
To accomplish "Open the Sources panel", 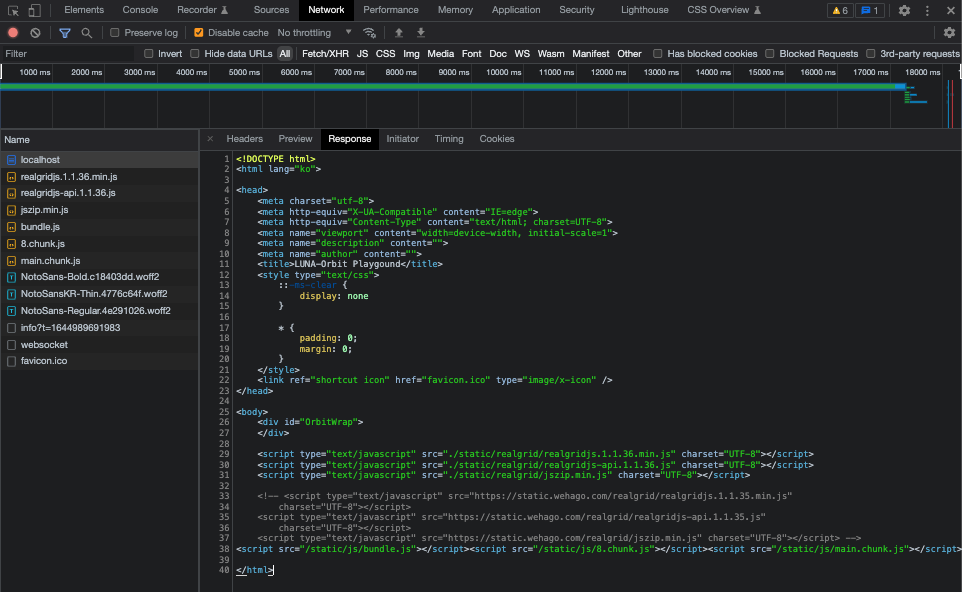I will point(271,10).
